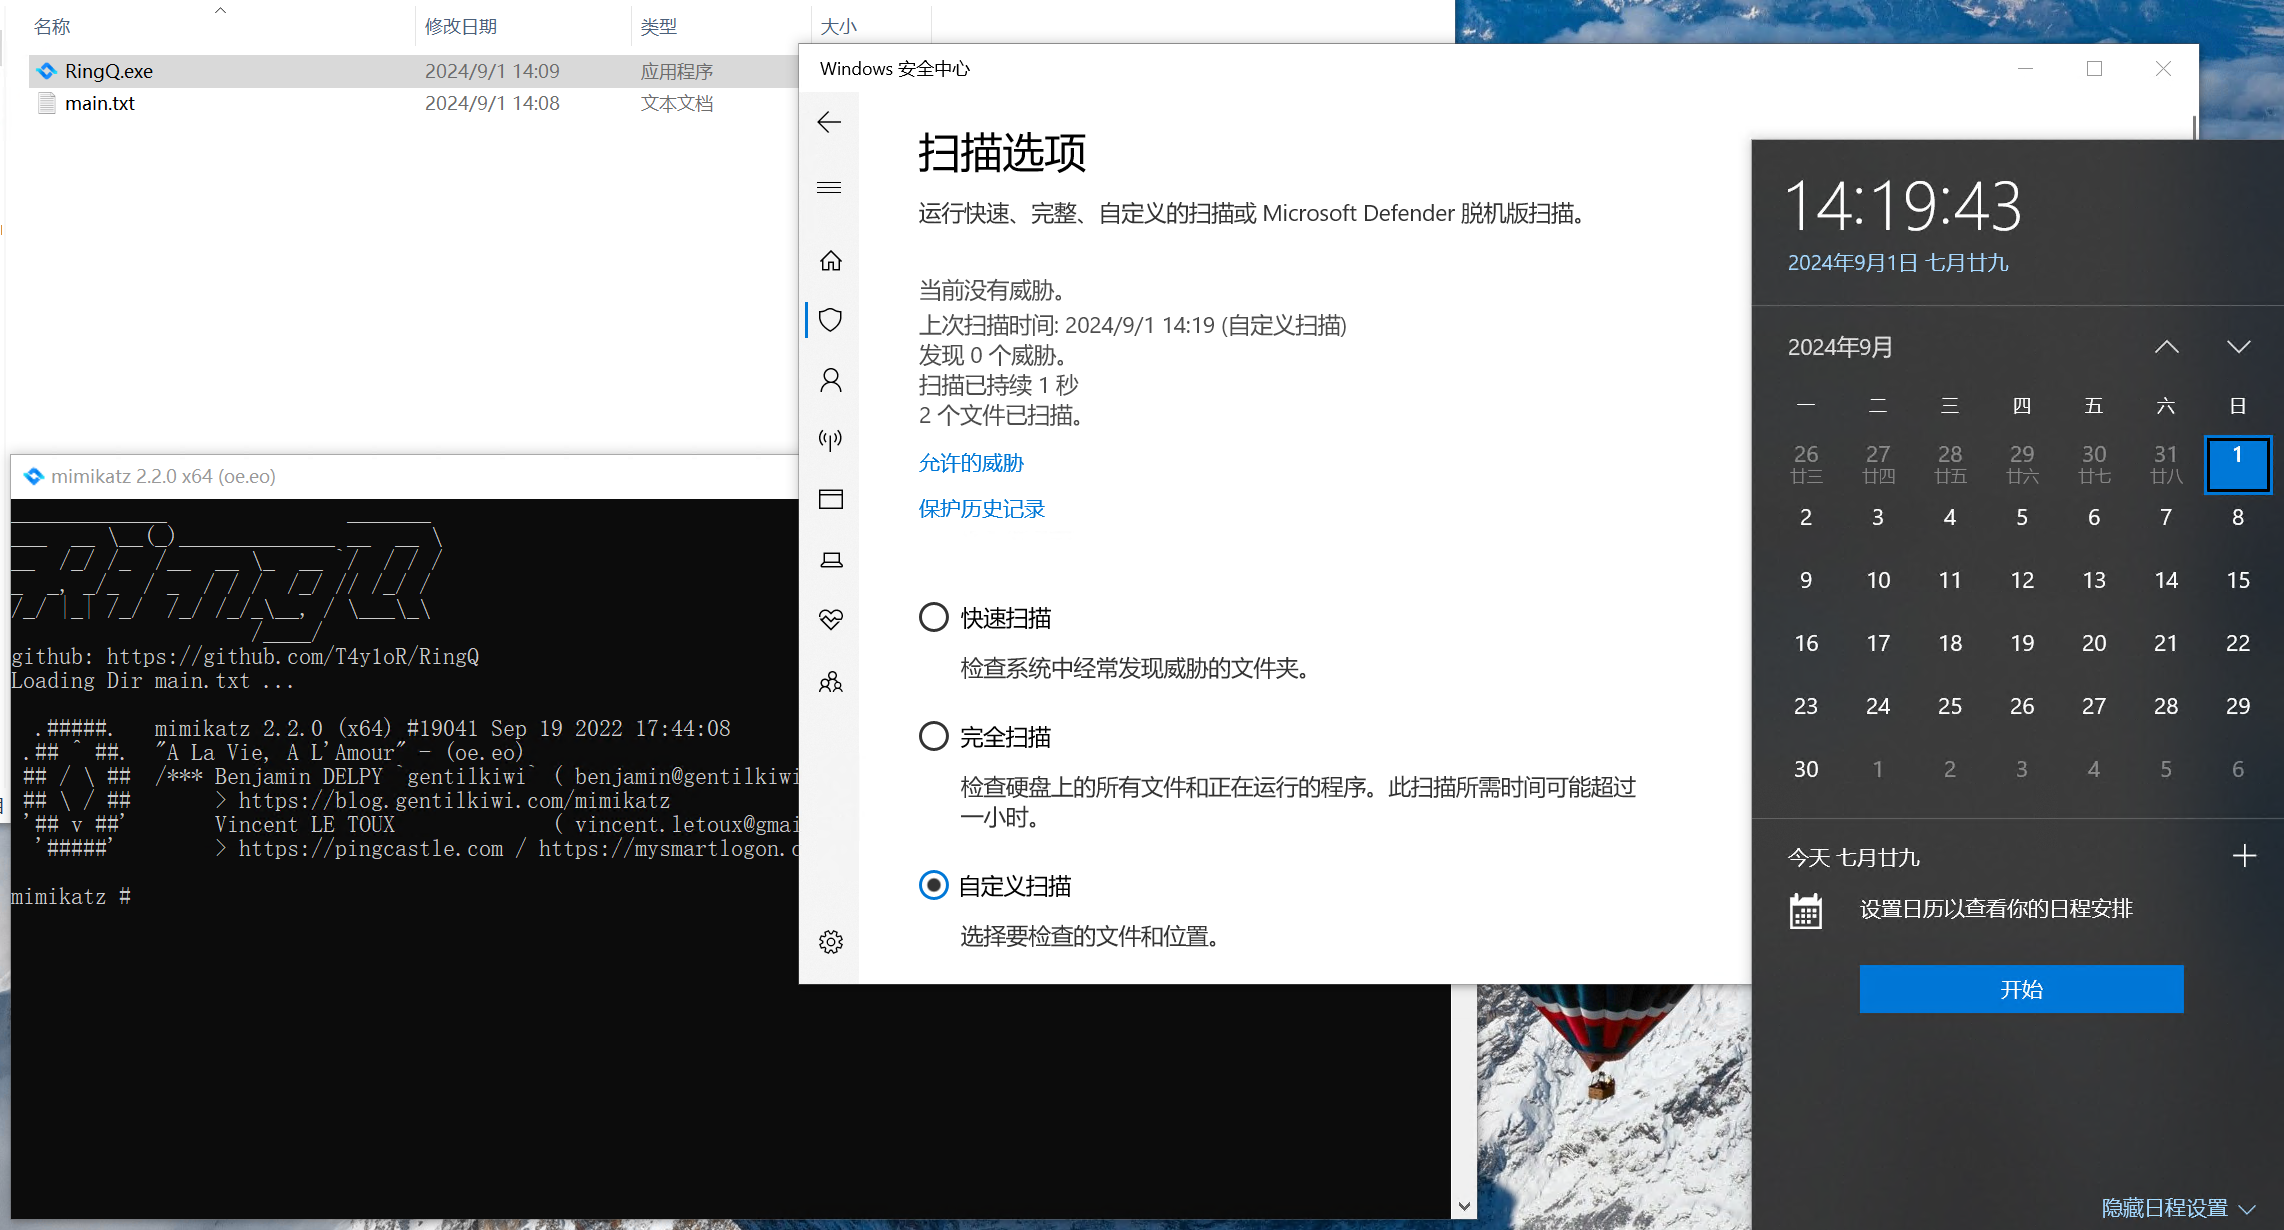Viewport: 2284px width, 1230px height.
Task: Open Account protection person icon
Action: coord(830,380)
